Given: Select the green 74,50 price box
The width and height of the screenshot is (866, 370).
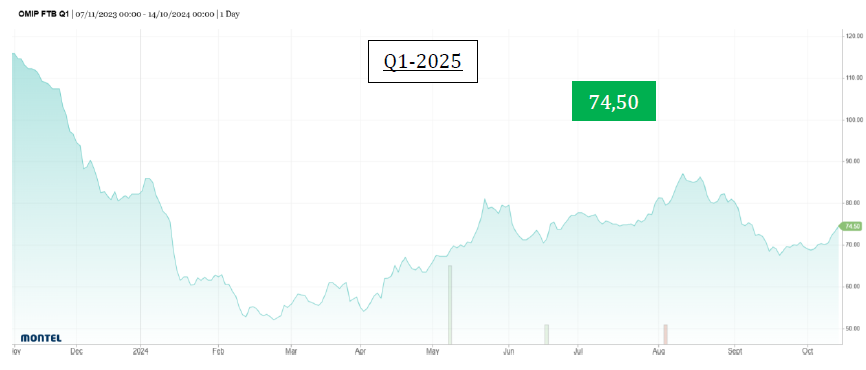Looking at the screenshot, I should [x=614, y=101].
